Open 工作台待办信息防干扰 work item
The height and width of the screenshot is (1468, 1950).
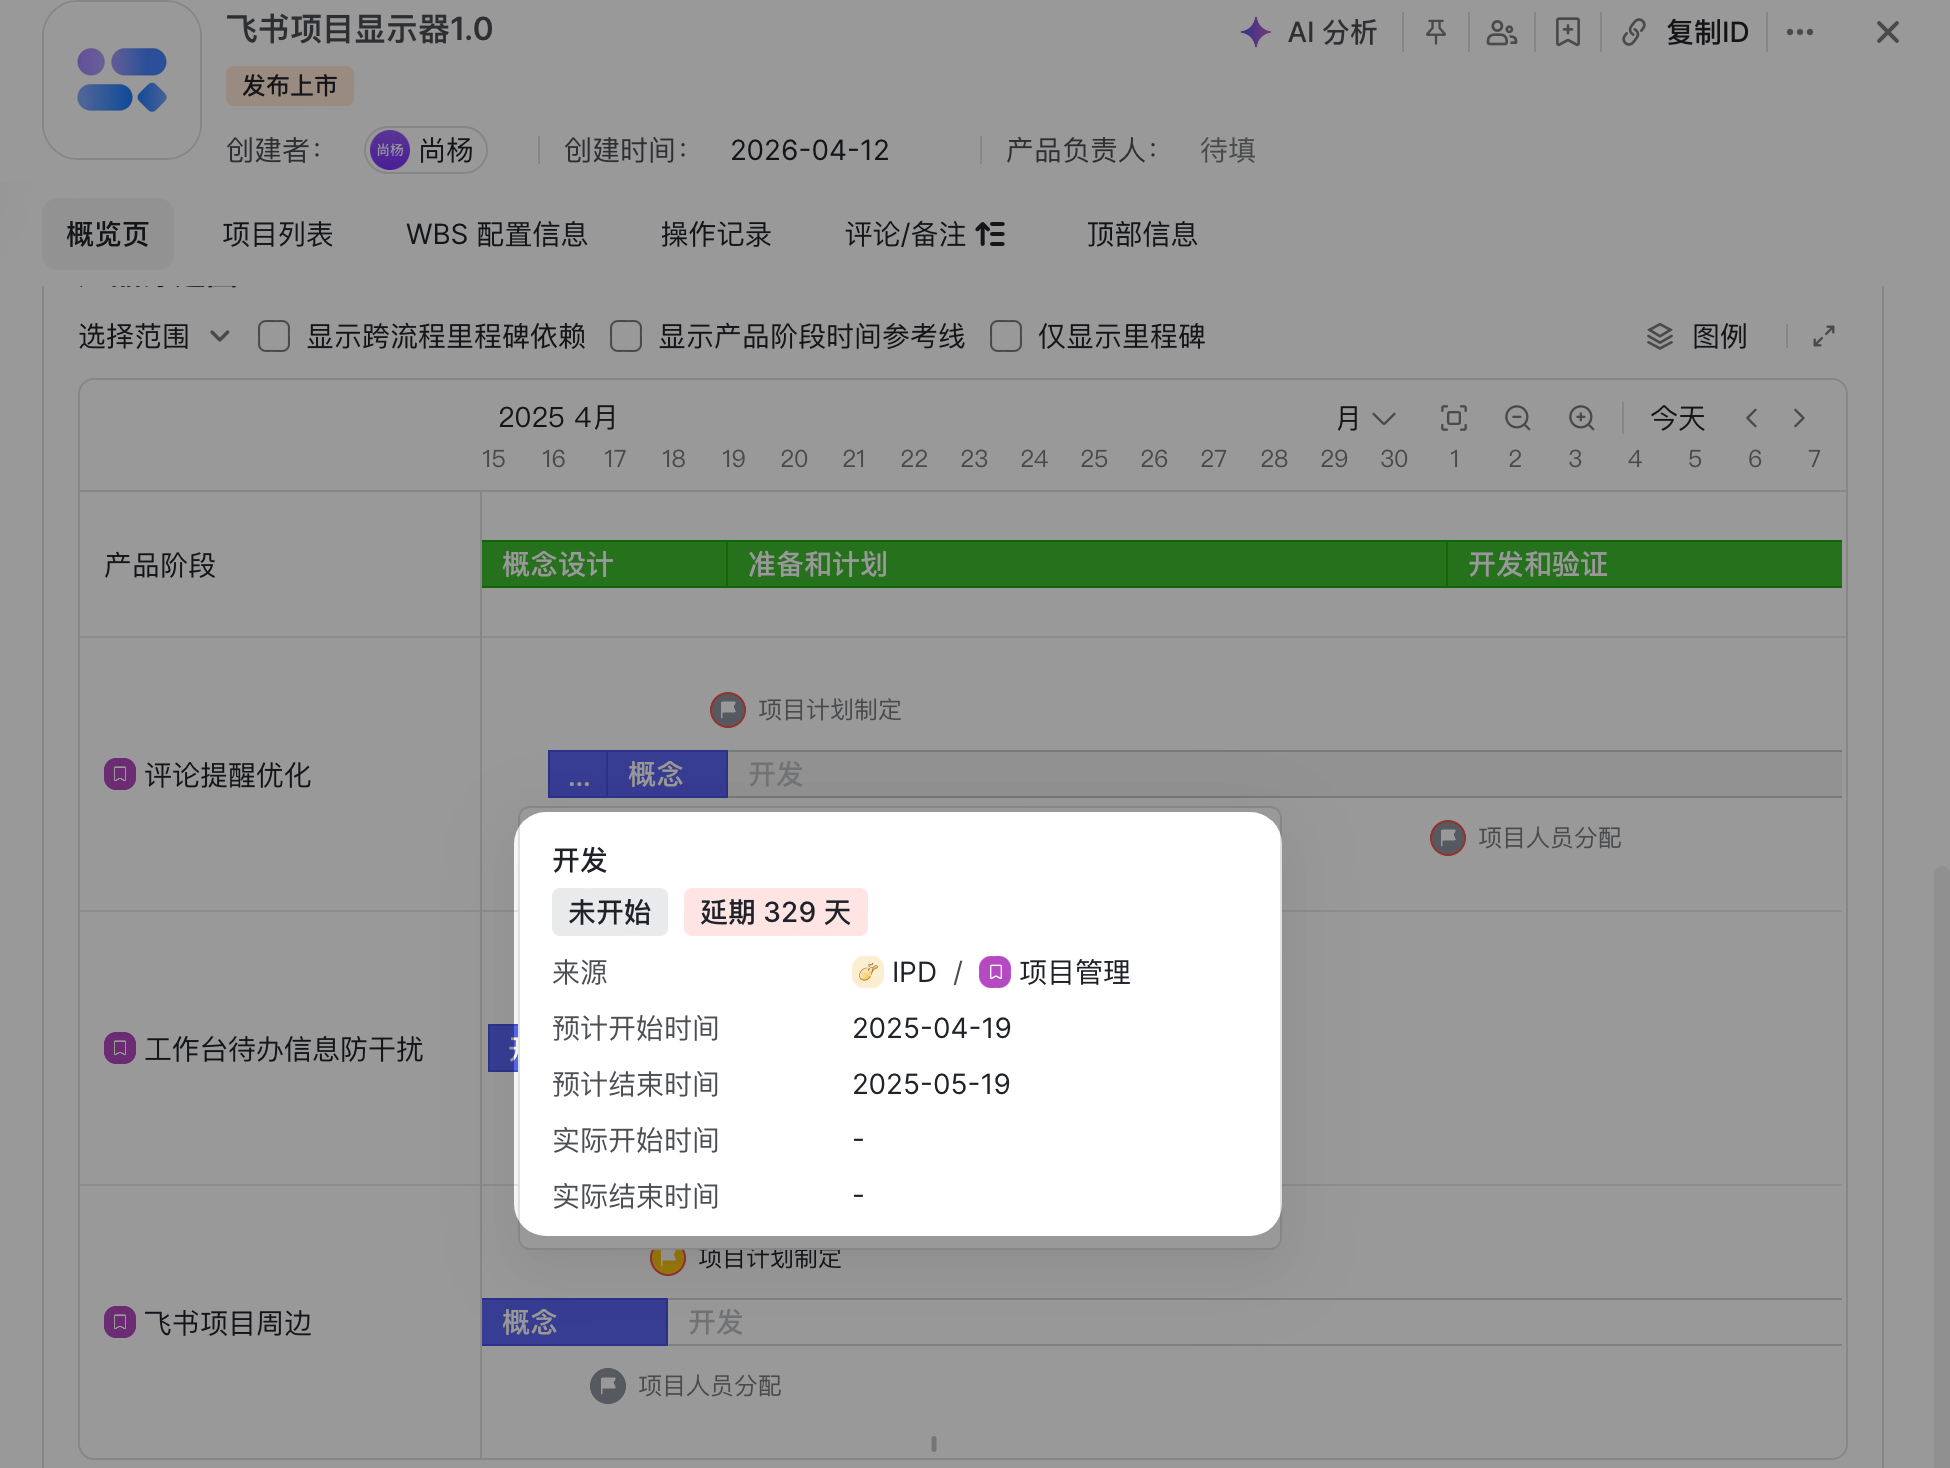click(x=284, y=1049)
